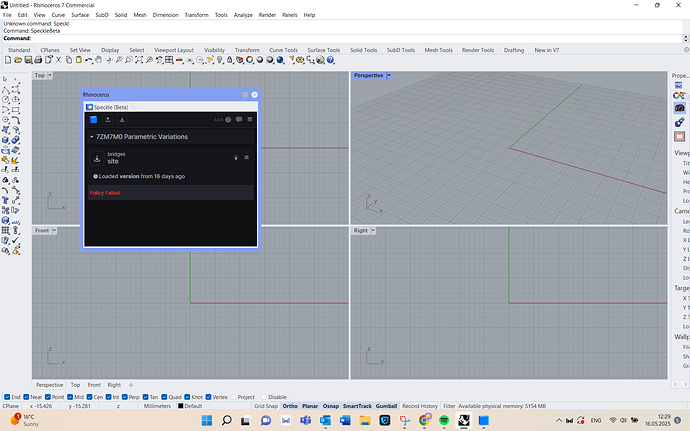Collapse the 7ZM7M0 Parametric Variations project
Screen dimensions: 690x431
[92, 137]
